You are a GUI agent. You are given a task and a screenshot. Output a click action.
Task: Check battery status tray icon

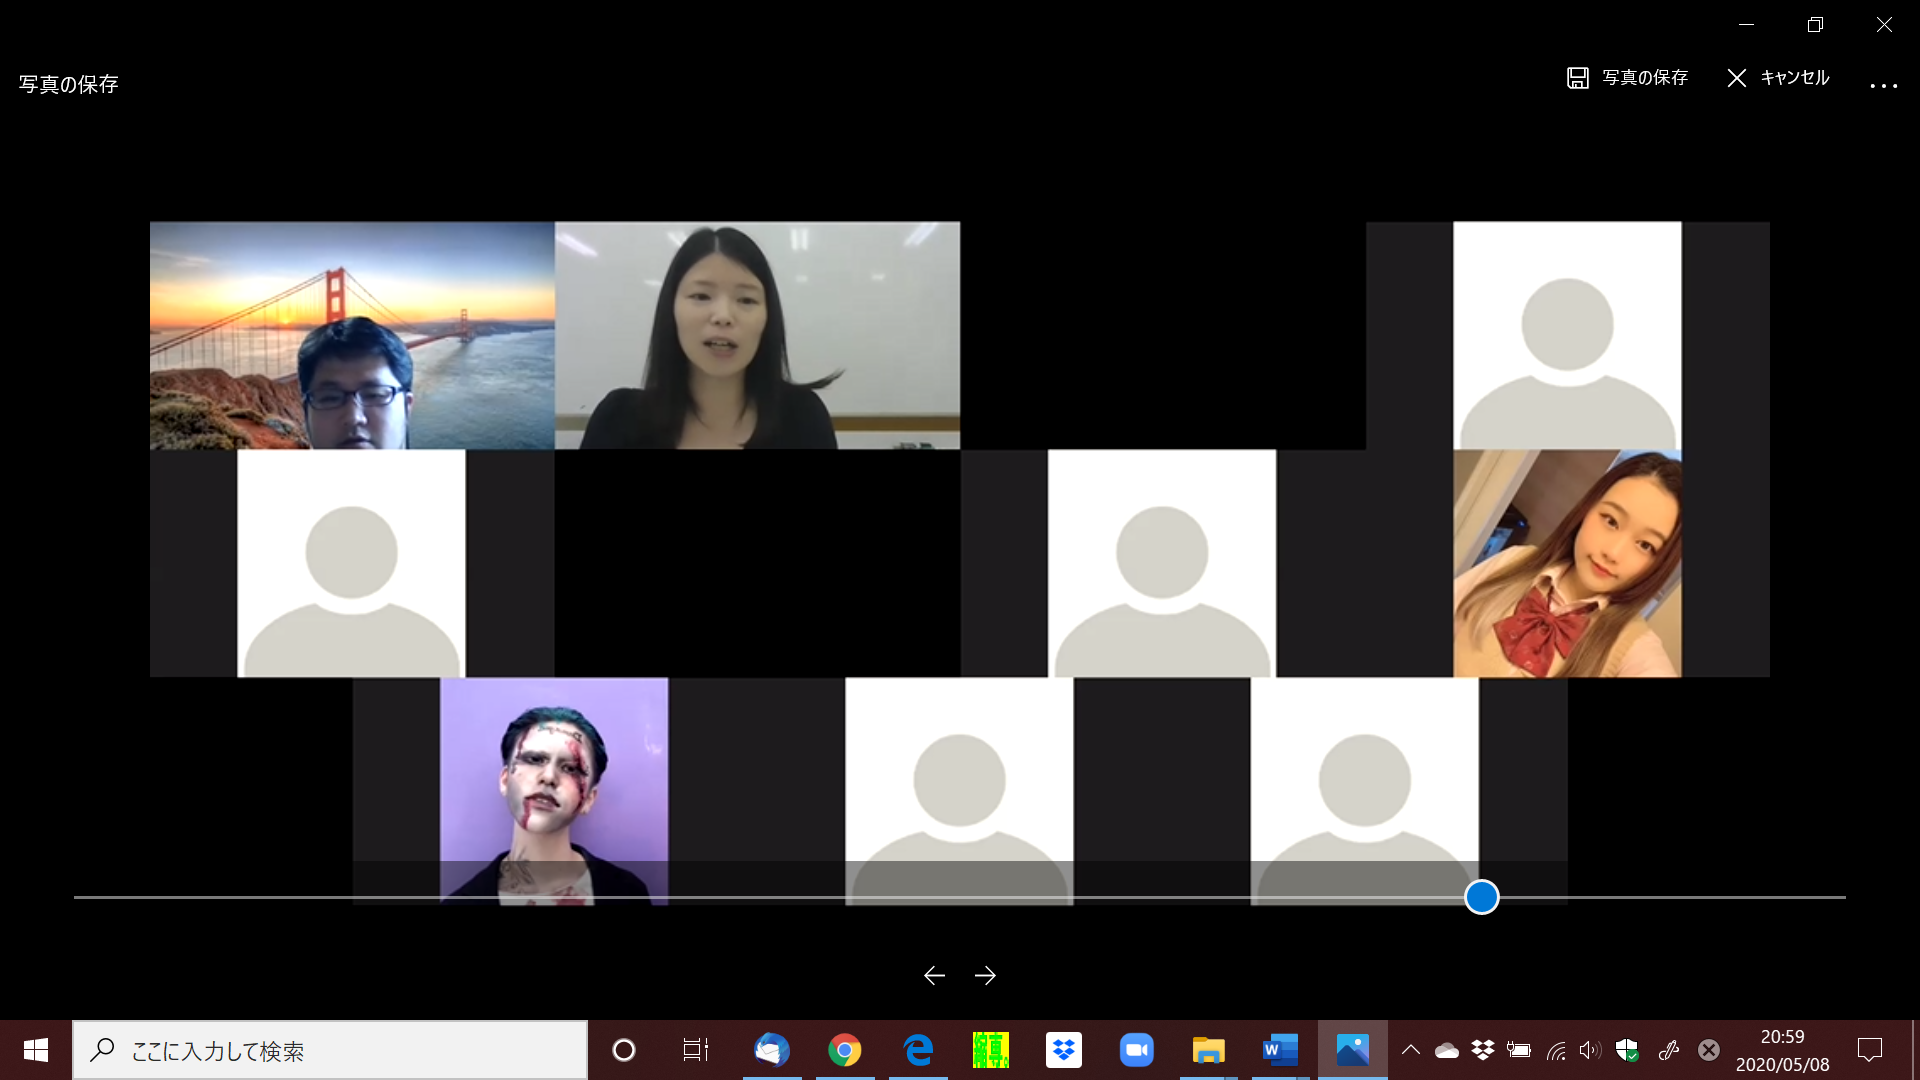[x=1519, y=1050]
